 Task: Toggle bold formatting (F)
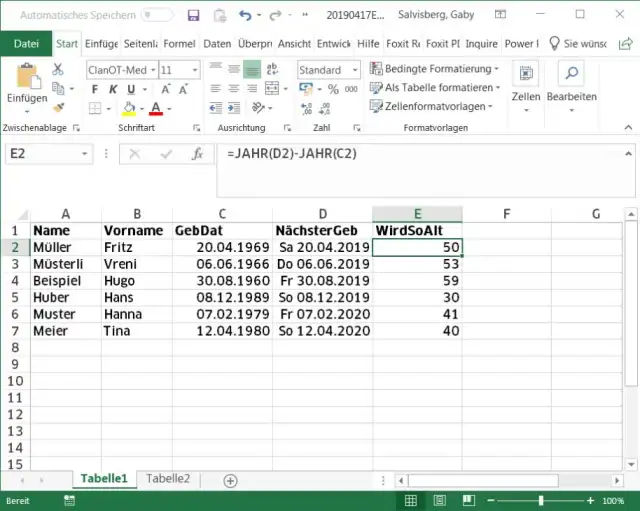pyautogui.click(x=95, y=89)
